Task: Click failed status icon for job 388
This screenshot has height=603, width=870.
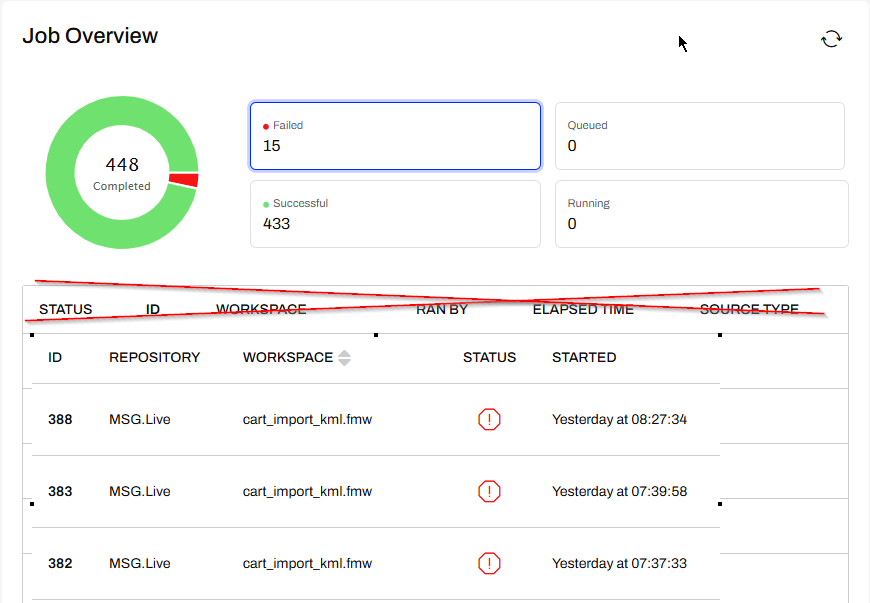Action: coord(489,419)
